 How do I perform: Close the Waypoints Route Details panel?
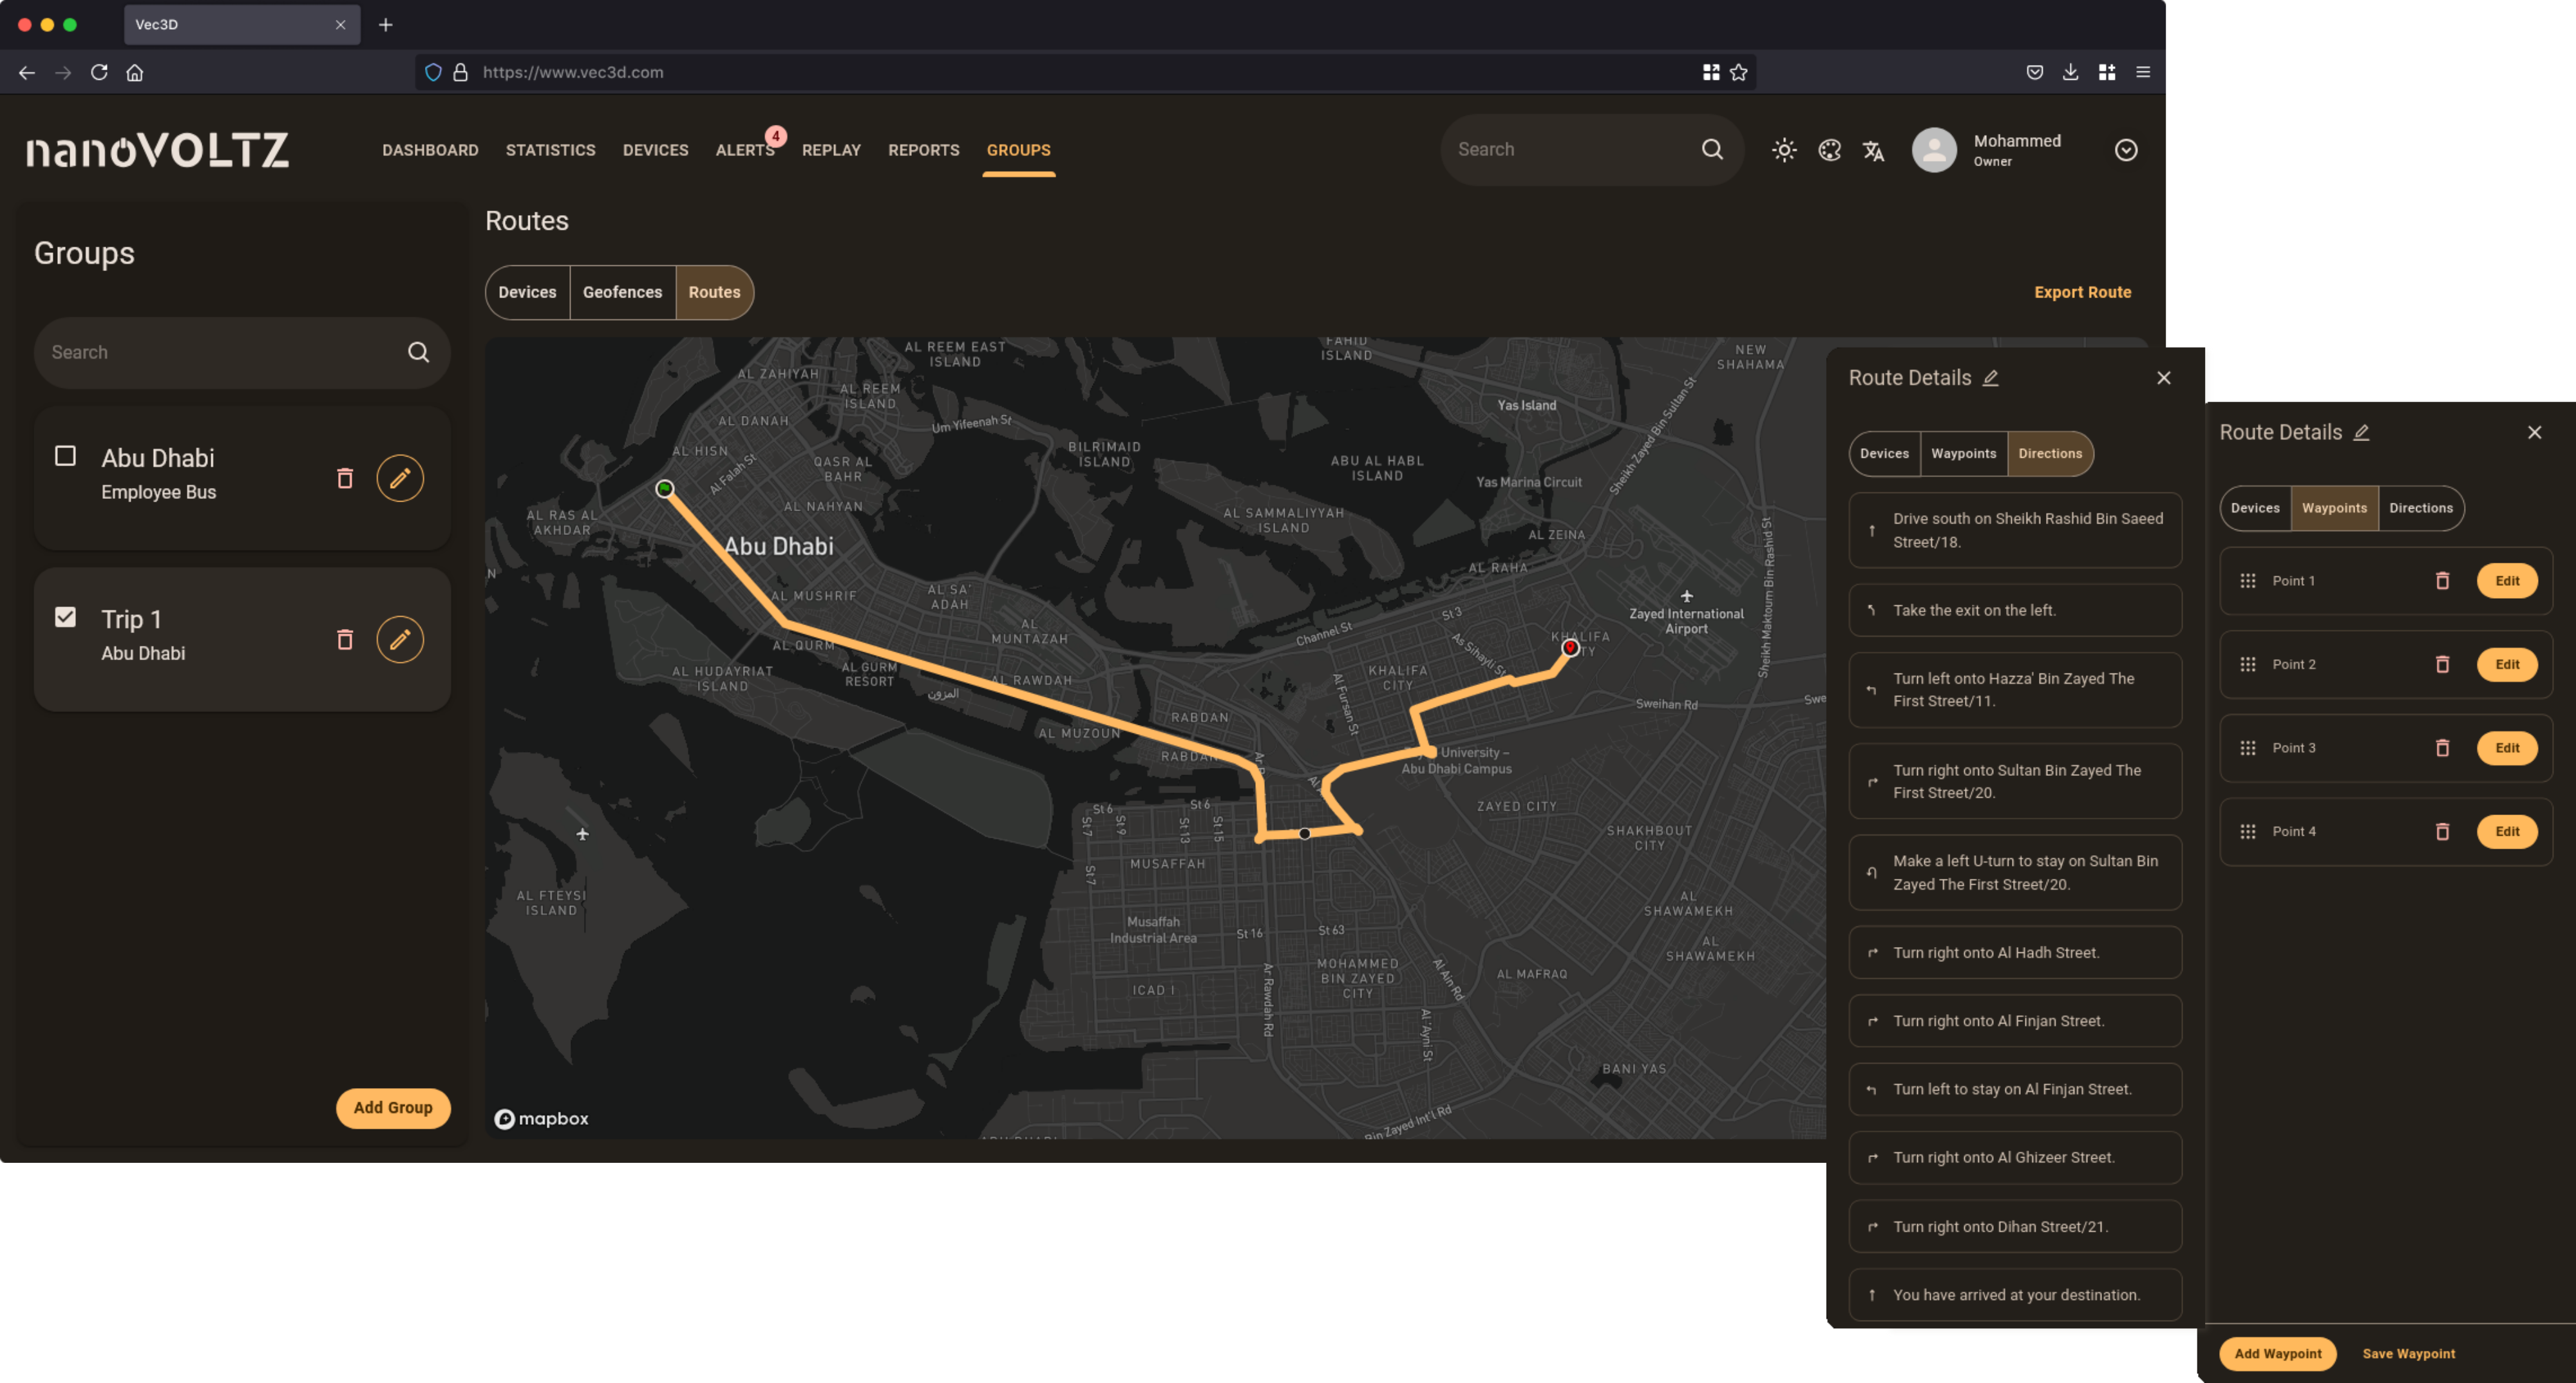pos(2534,432)
